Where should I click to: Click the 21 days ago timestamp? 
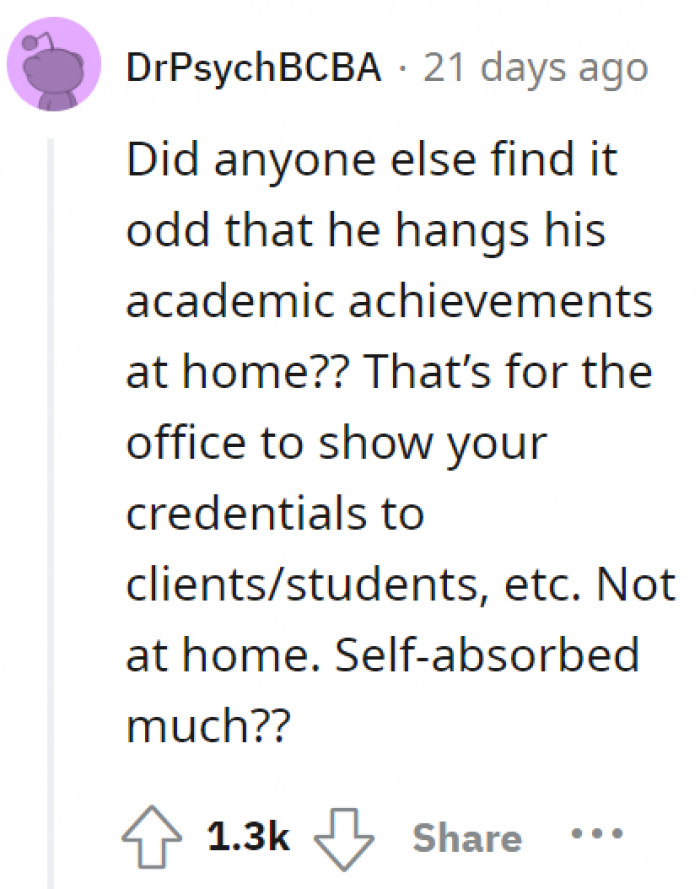pos(534,68)
